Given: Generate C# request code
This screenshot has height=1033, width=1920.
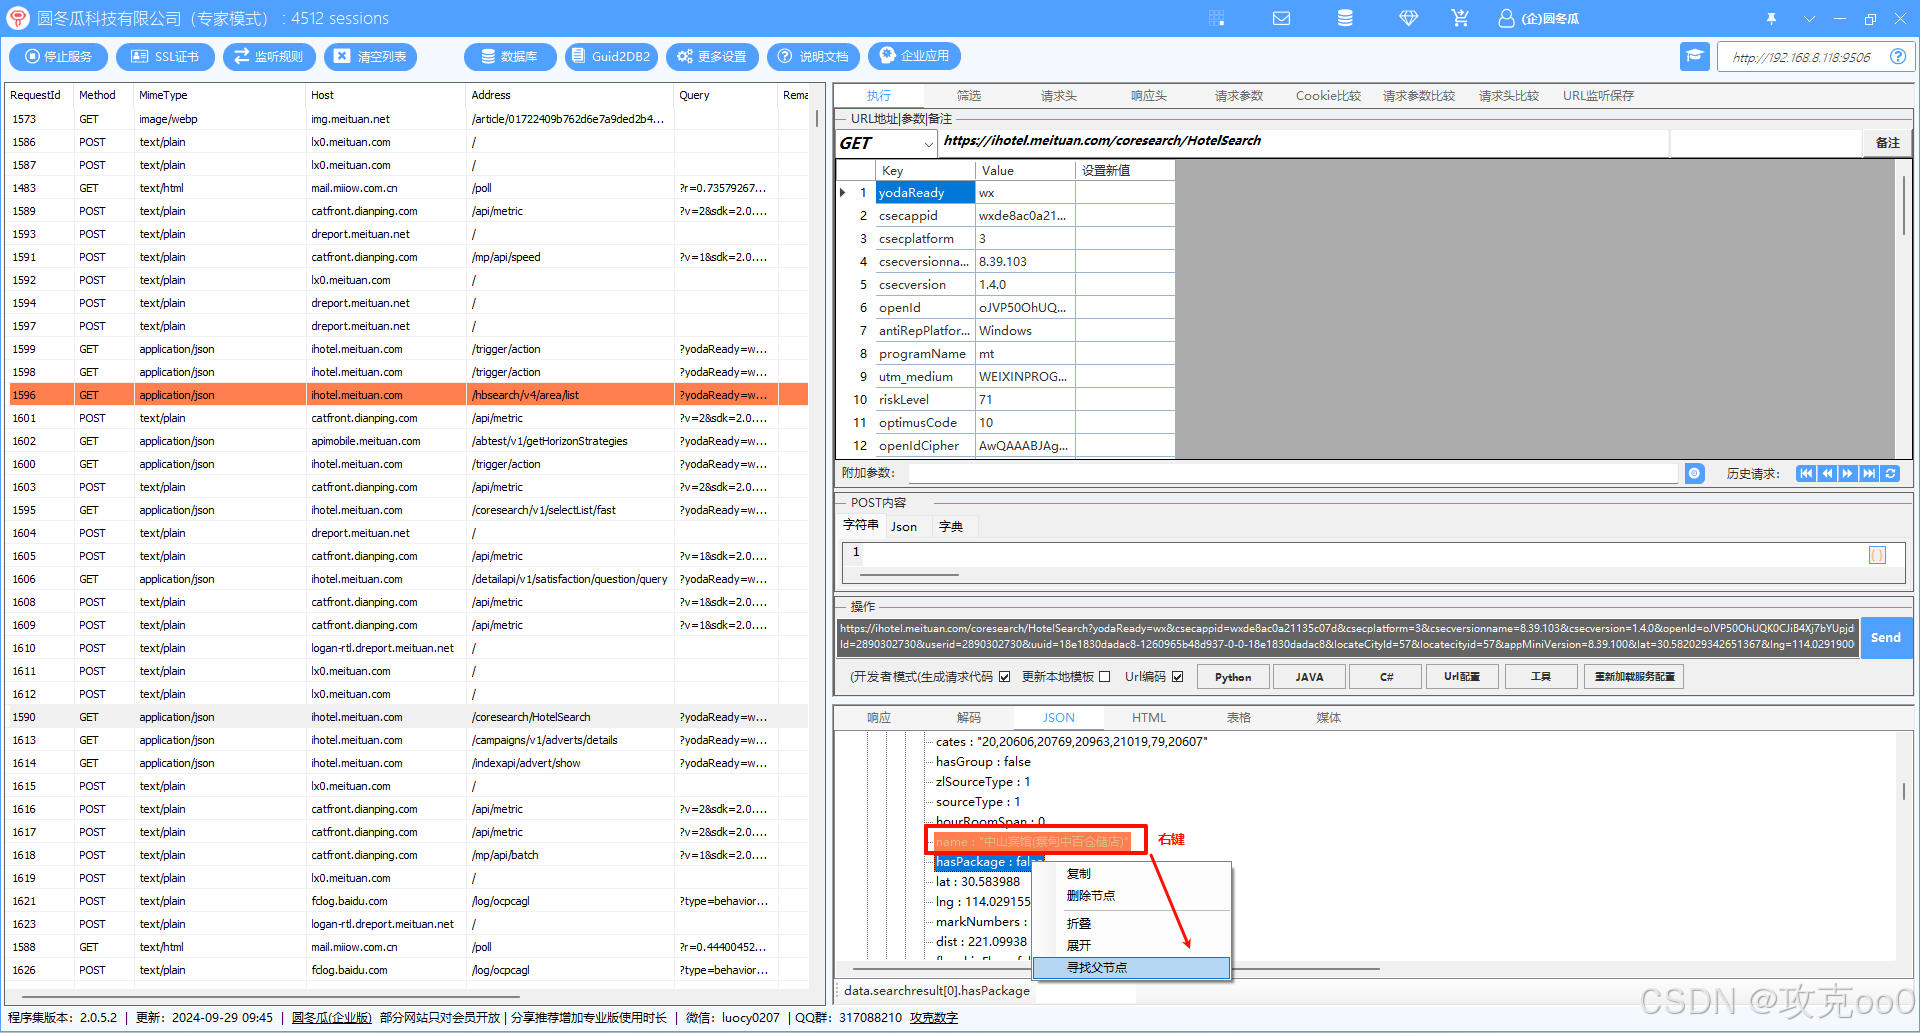Looking at the screenshot, I should coord(1386,677).
